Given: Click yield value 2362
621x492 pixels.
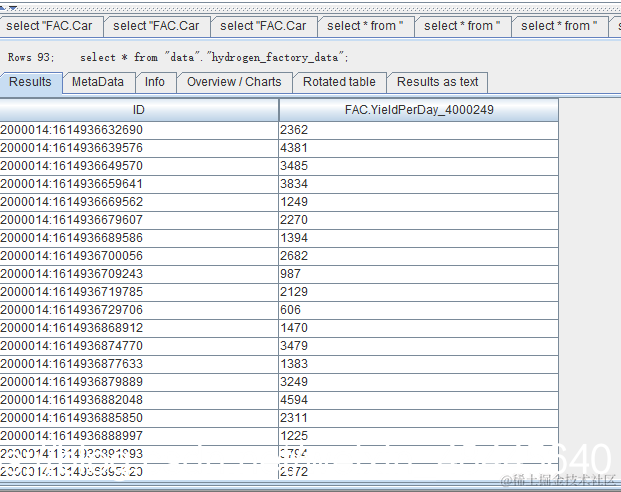Looking at the screenshot, I should point(419,130).
